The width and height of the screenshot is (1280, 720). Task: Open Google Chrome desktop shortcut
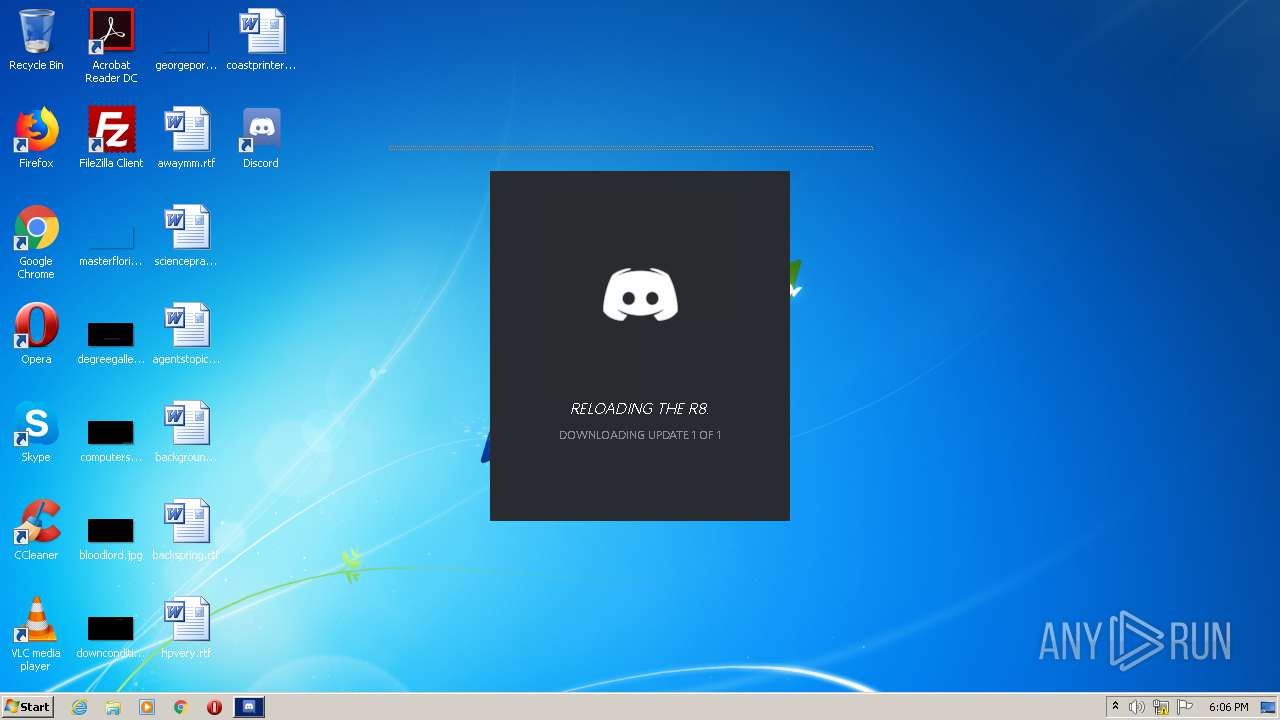(x=36, y=242)
